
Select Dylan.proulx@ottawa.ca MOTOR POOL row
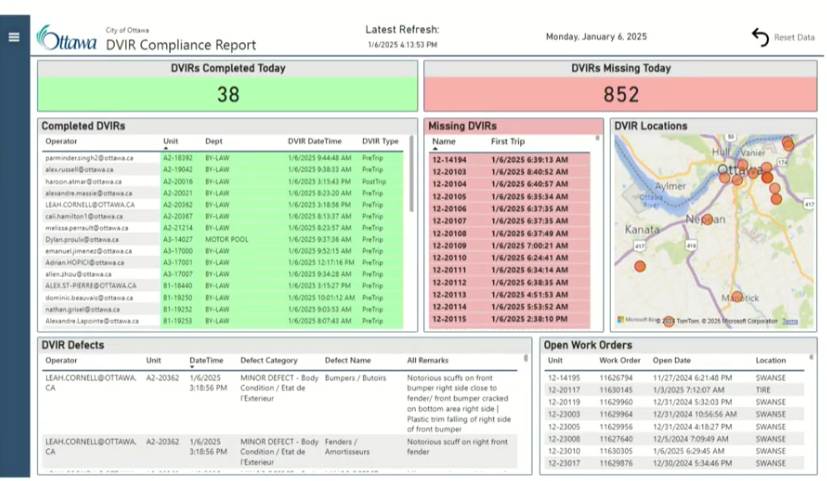coord(224,239)
